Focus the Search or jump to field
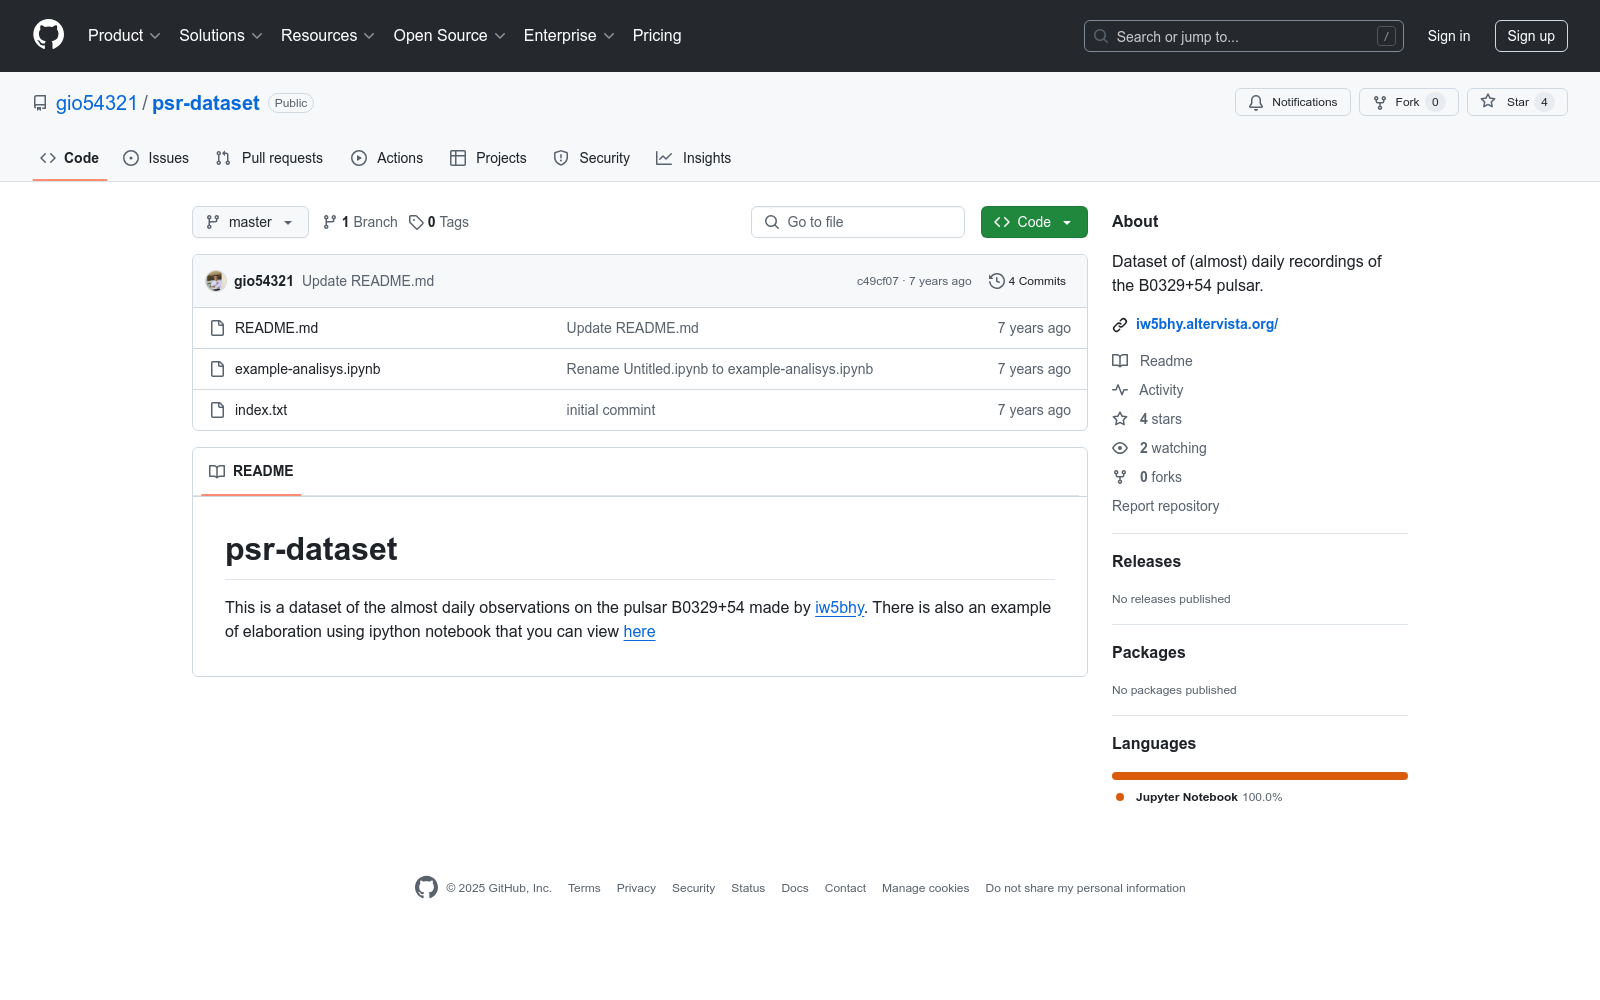 tap(1243, 36)
